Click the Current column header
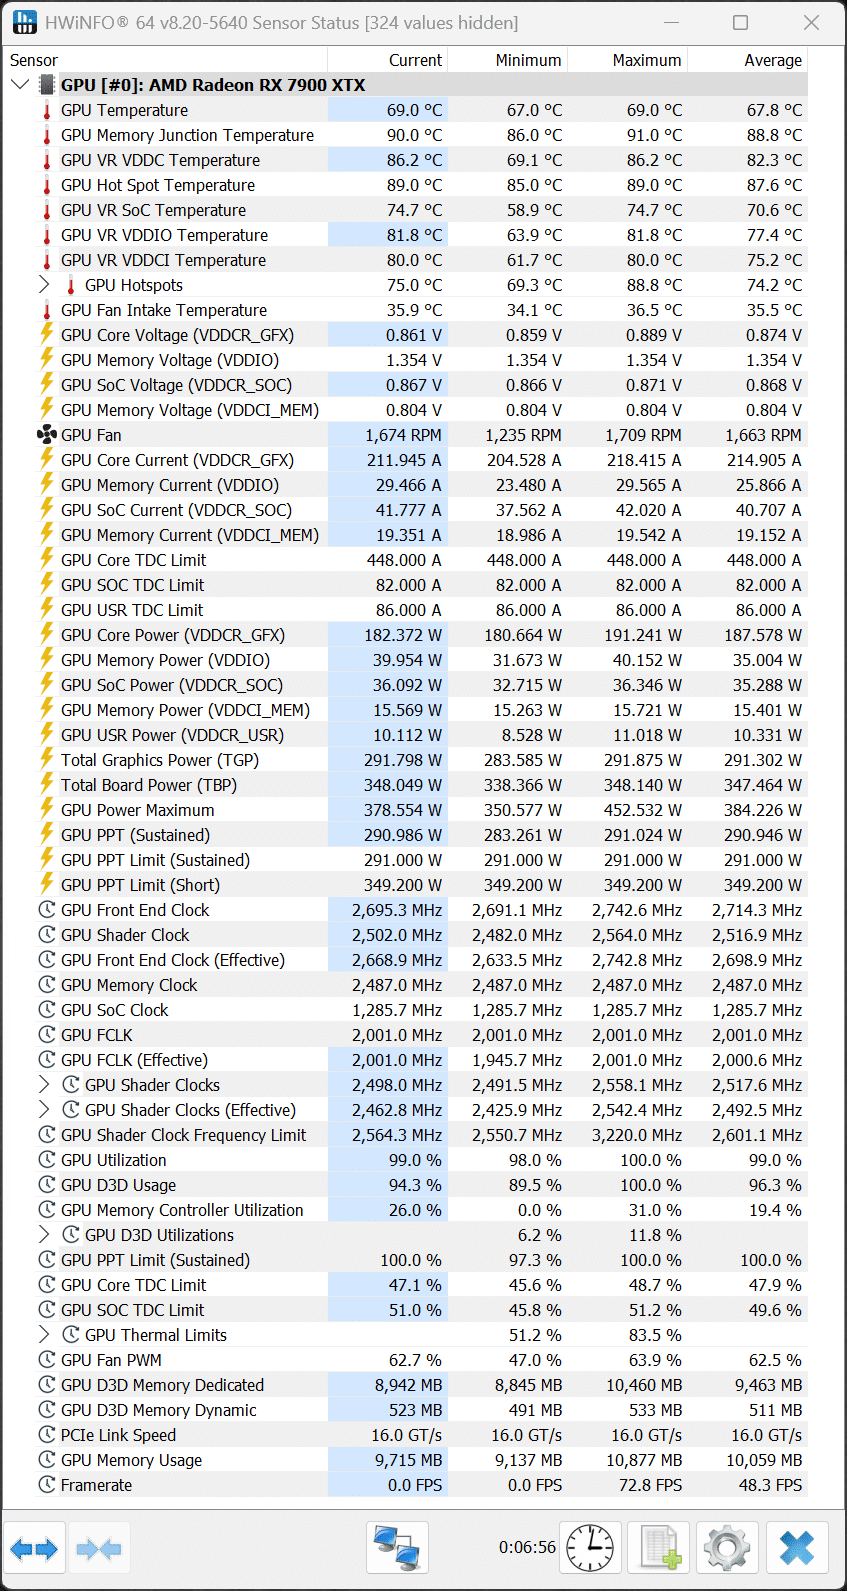The width and height of the screenshot is (847, 1591). click(x=388, y=60)
